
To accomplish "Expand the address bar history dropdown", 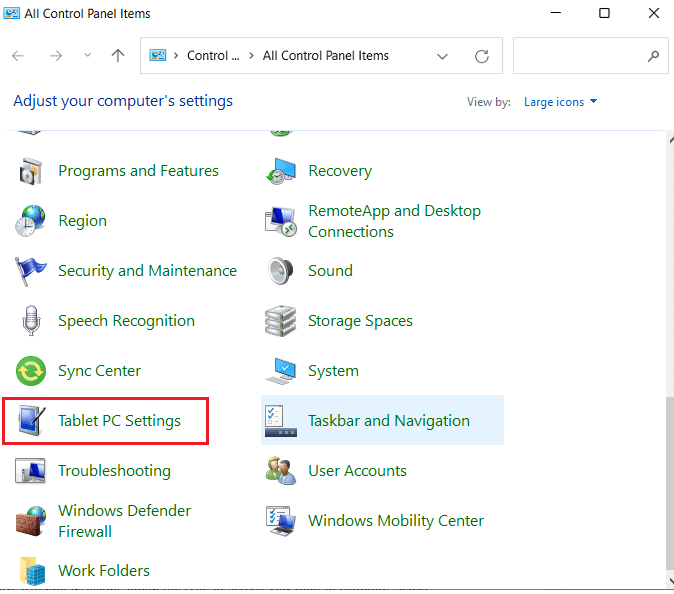I will (x=443, y=57).
